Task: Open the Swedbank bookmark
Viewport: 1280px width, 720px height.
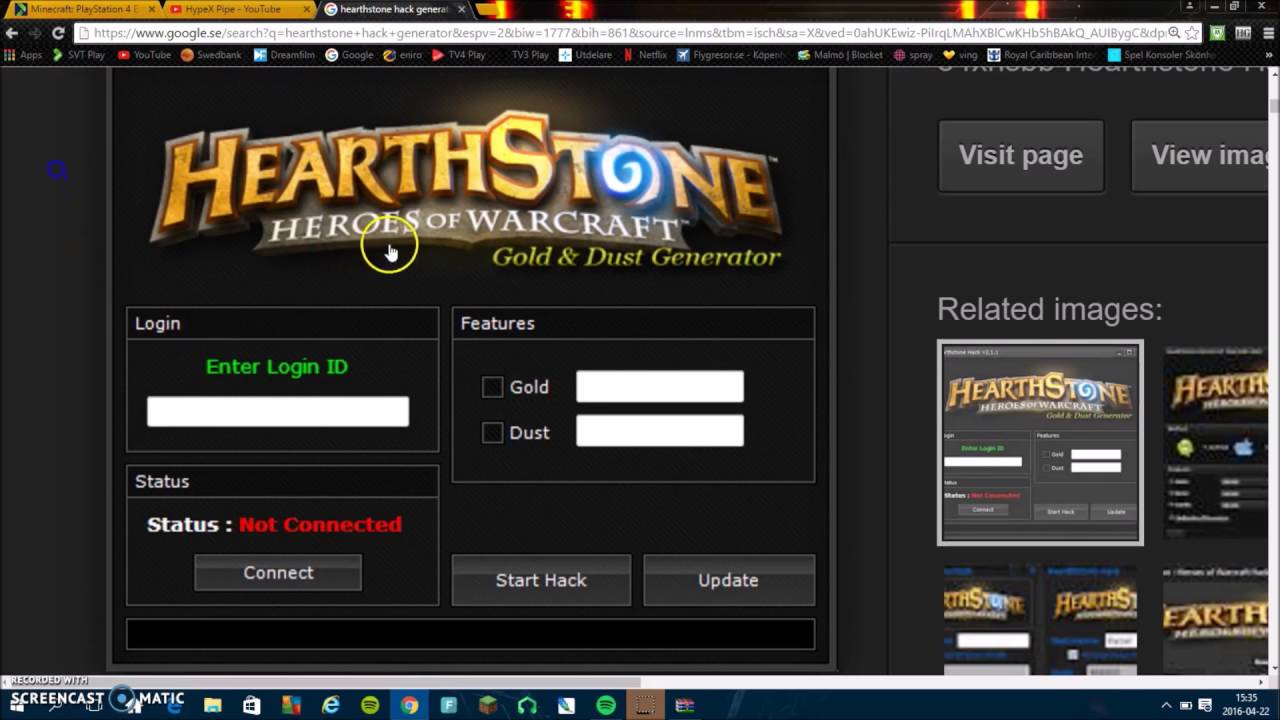Action: click(211, 55)
